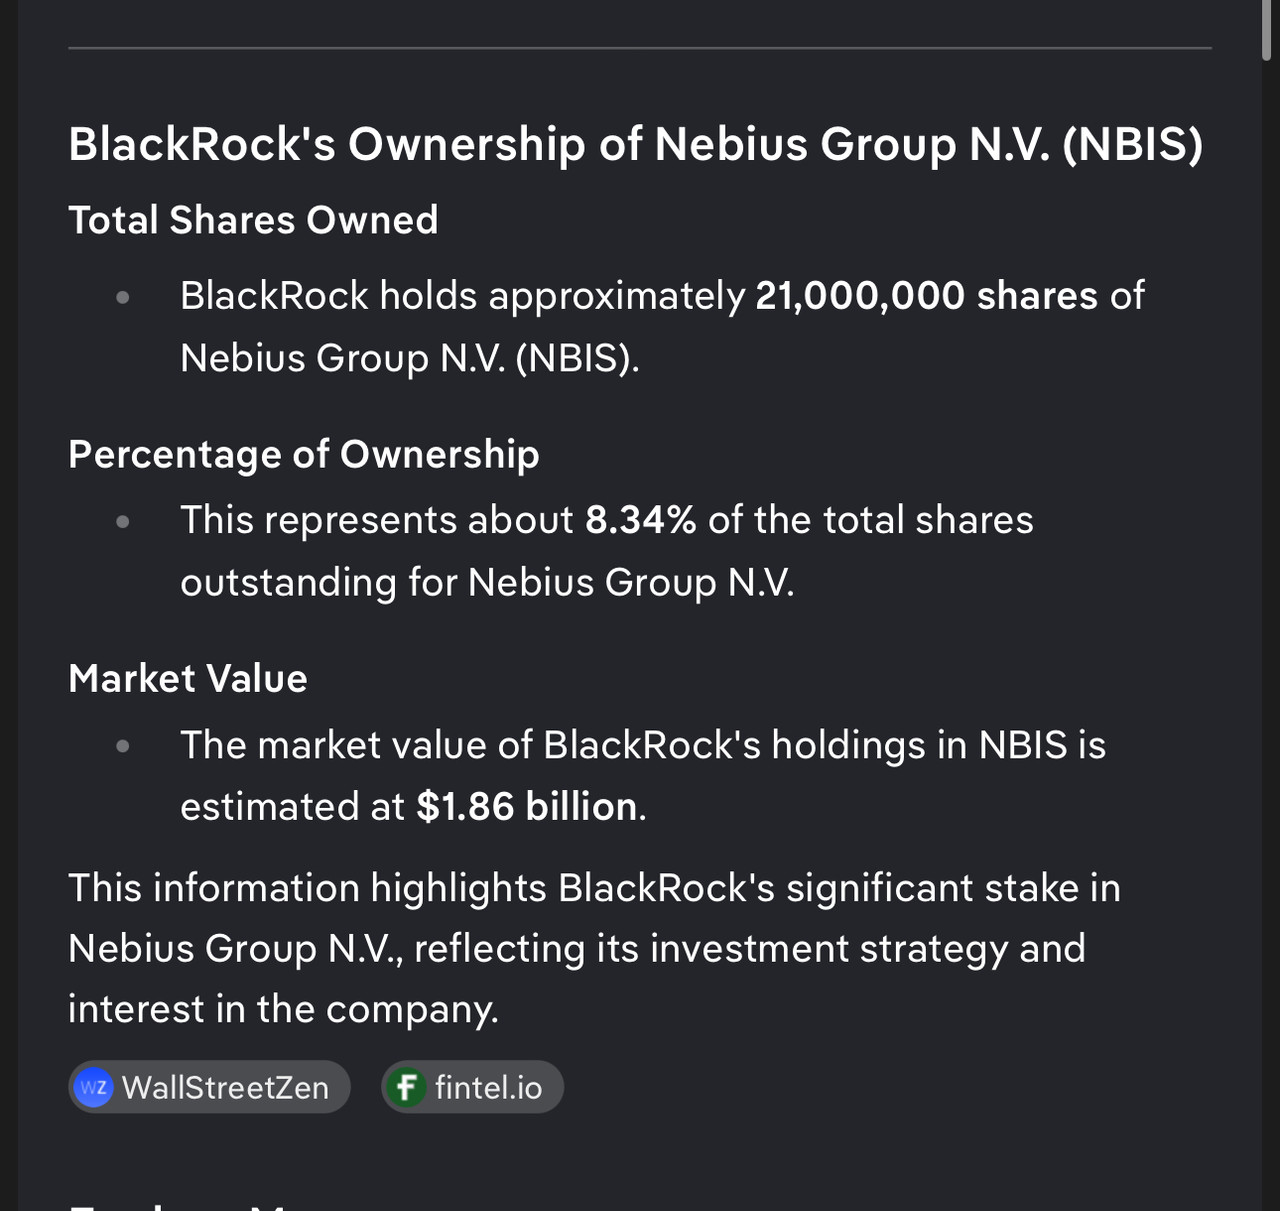The width and height of the screenshot is (1280, 1211).
Task: Click the bullet point beside The market value
Action: pos(123,746)
